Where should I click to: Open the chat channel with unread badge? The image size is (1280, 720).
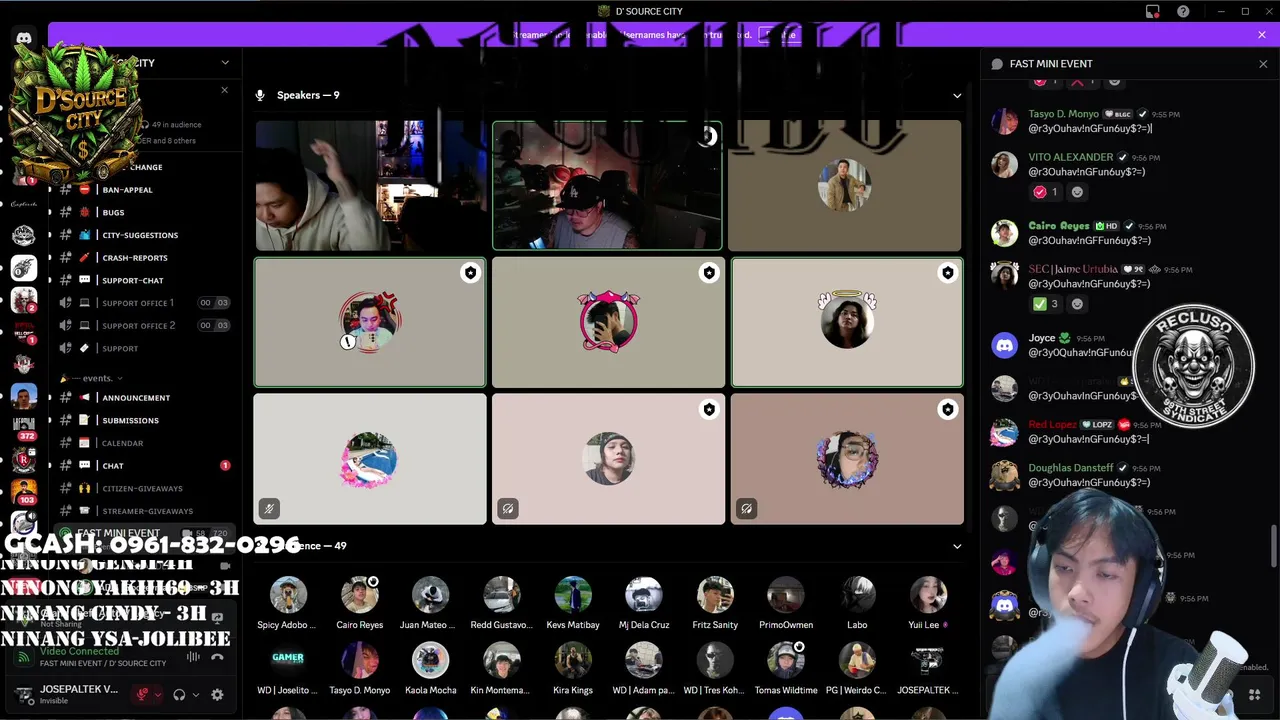pos(144,465)
